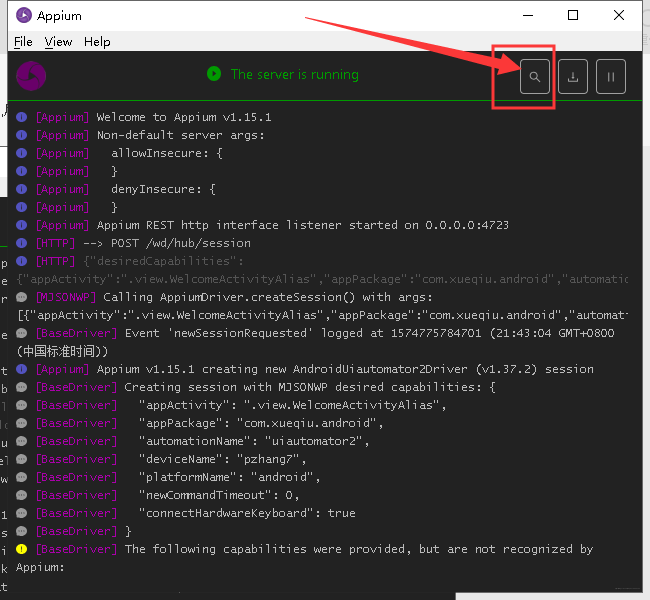The image size is (650, 600).
Task: Pause the Appium server with the pause button
Action: click(611, 77)
